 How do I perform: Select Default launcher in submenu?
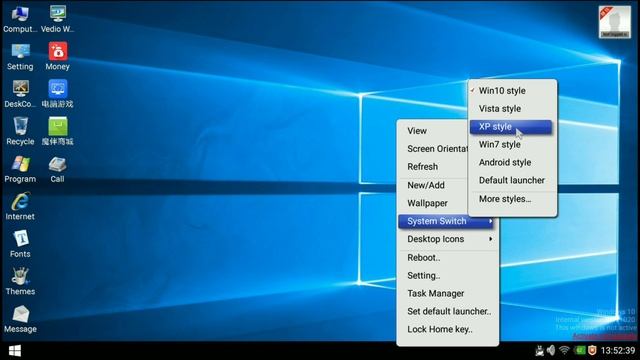pyautogui.click(x=512, y=180)
